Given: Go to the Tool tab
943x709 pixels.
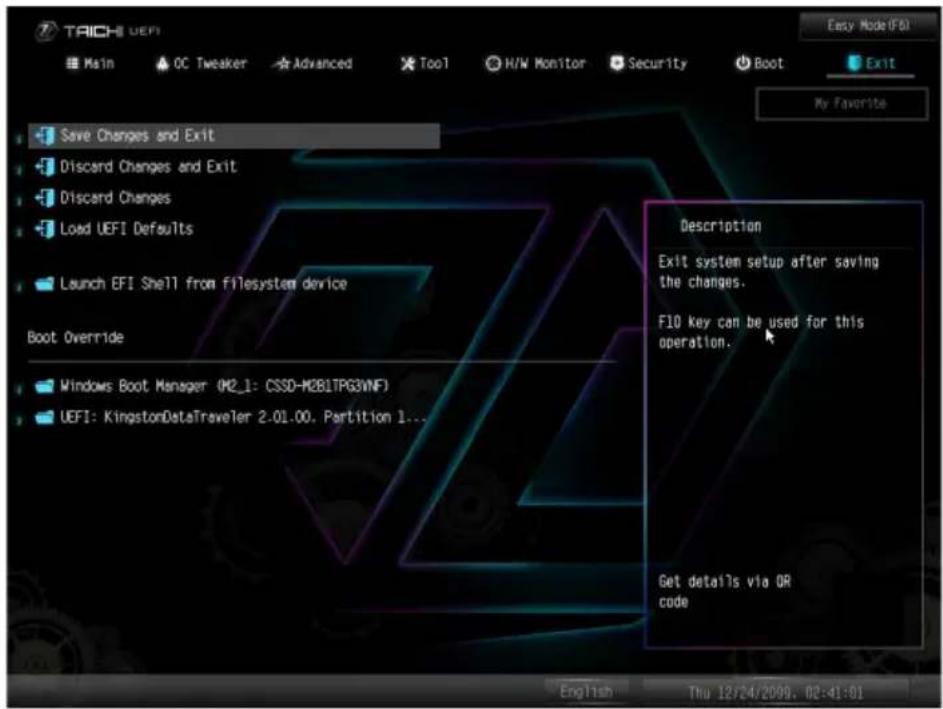Looking at the screenshot, I should pos(425,63).
